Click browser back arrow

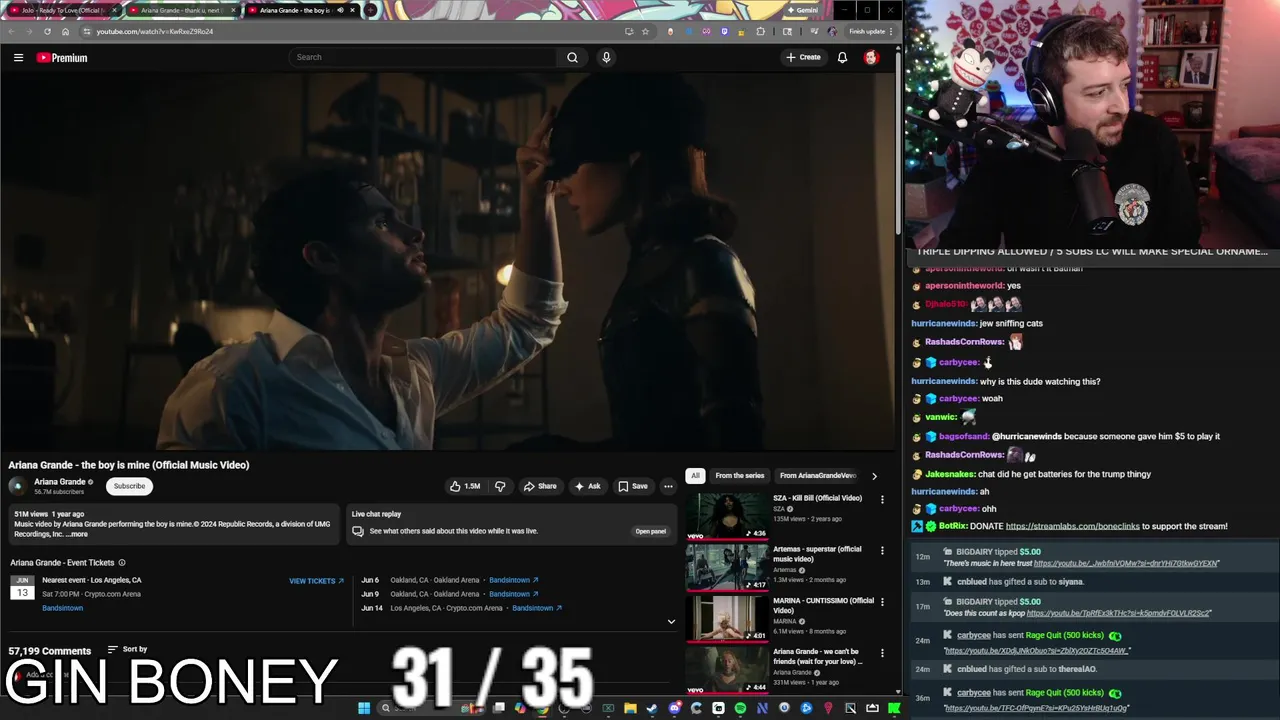coord(11,31)
